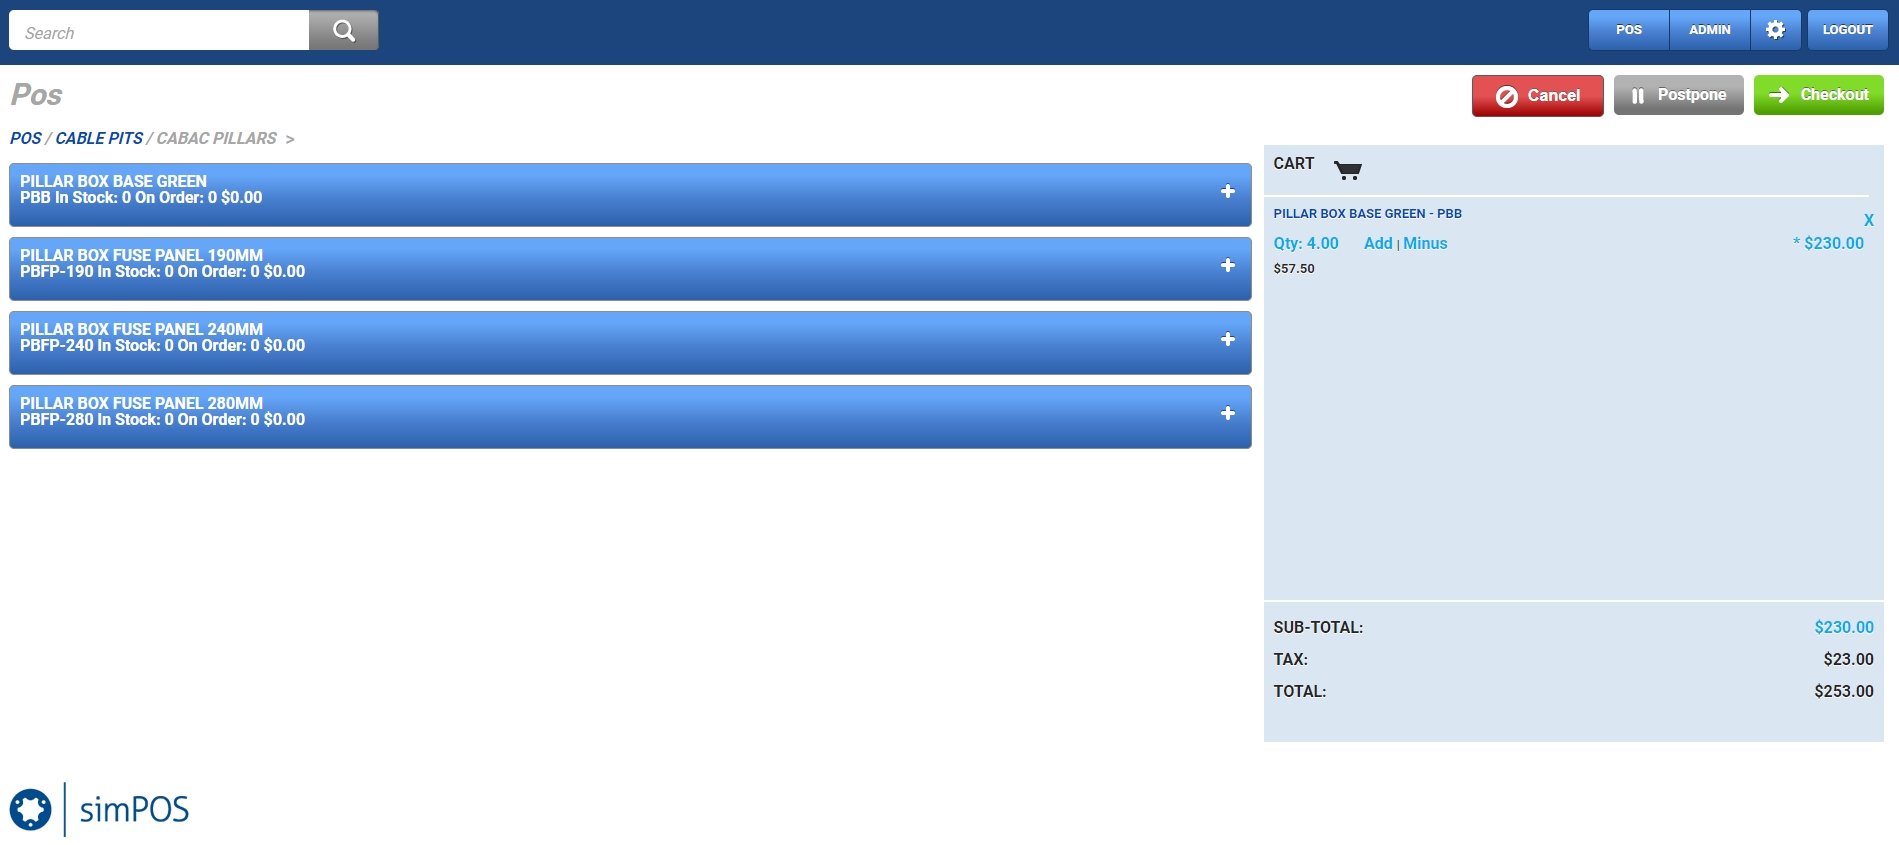The height and width of the screenshot is (845, 1899).
Task: Click the tax amount $23.00
Action: (x=1848, y=659)
